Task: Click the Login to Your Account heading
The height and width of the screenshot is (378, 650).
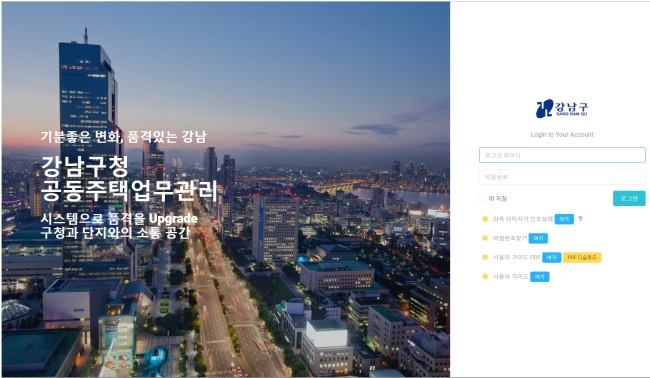Action: click(x=562, y=135)
